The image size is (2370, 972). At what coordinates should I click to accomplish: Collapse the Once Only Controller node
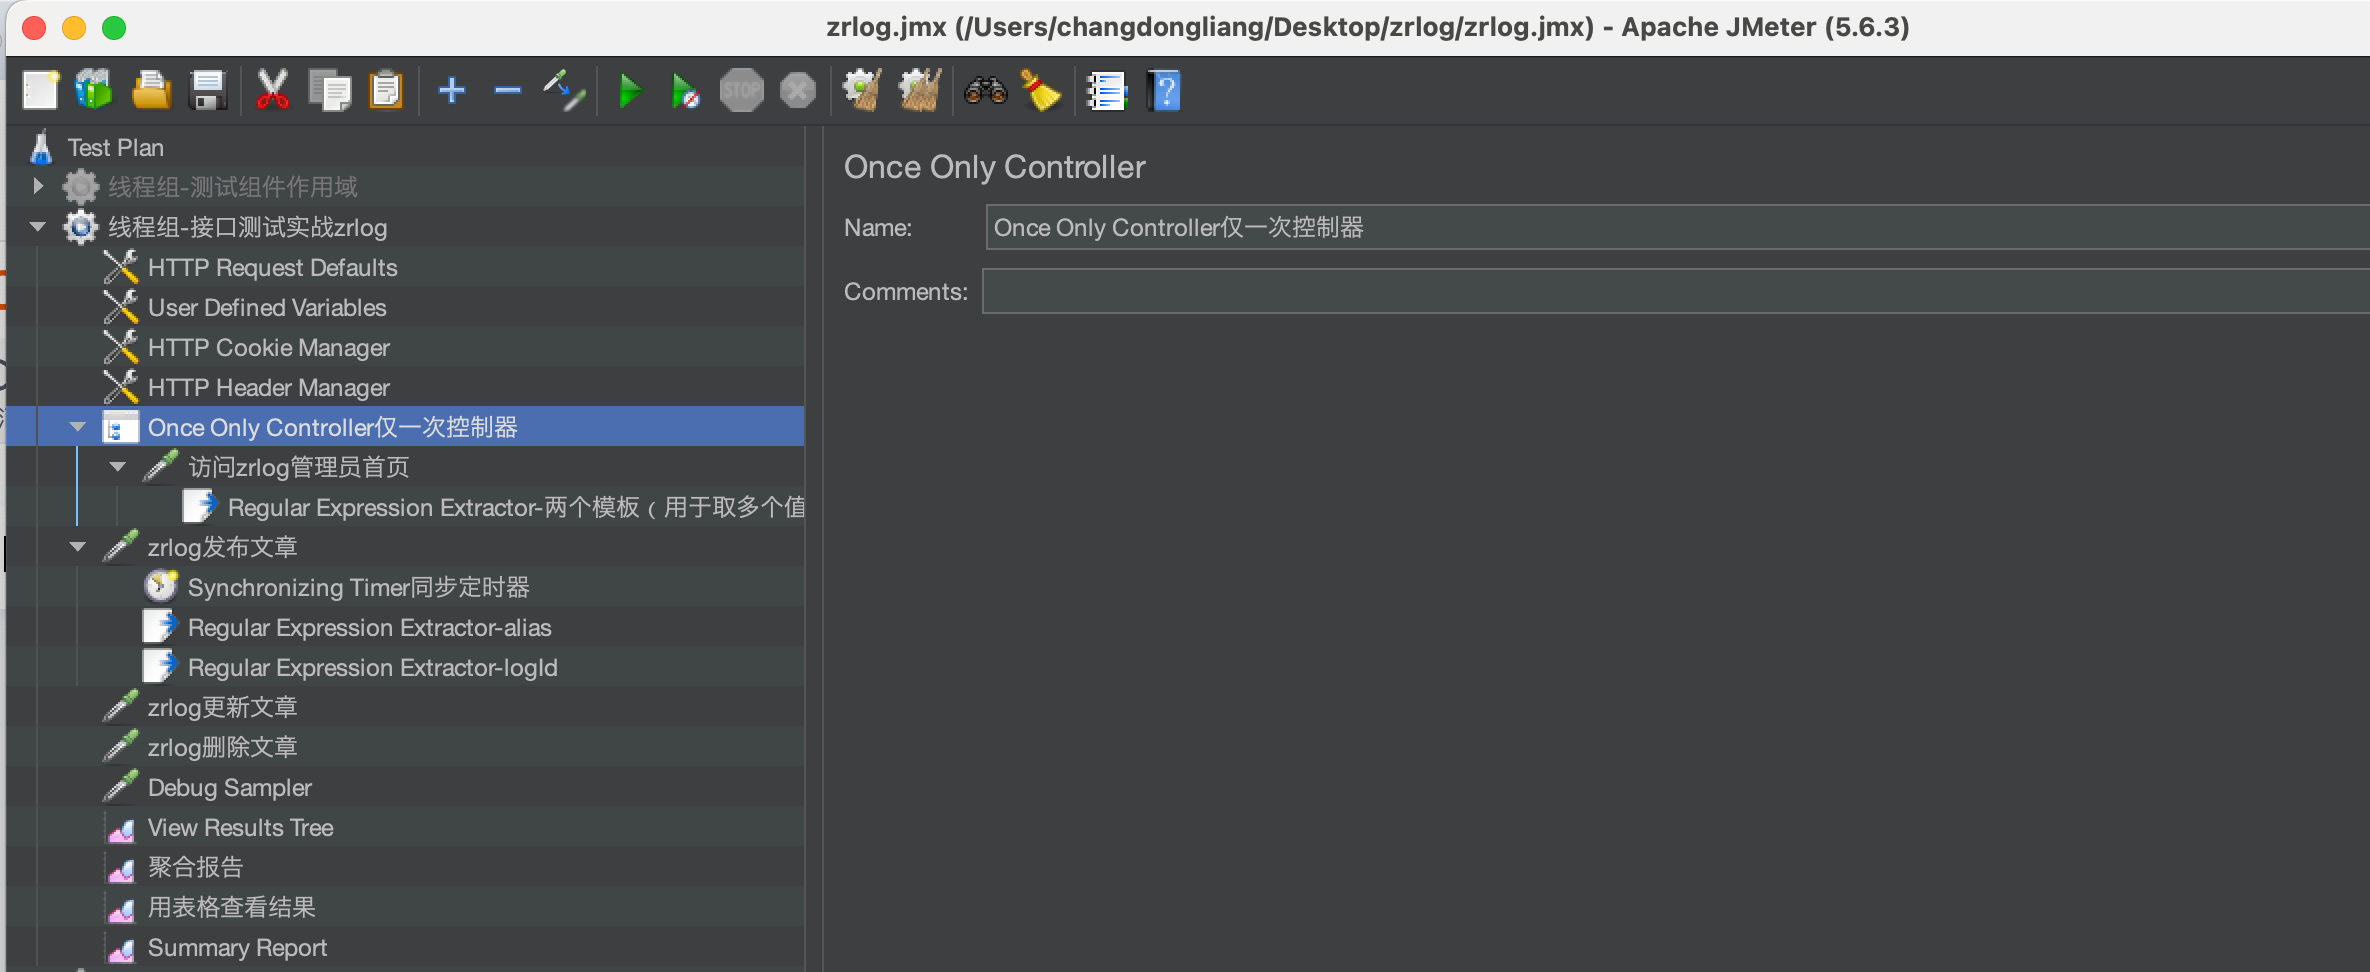click(78, 427)
